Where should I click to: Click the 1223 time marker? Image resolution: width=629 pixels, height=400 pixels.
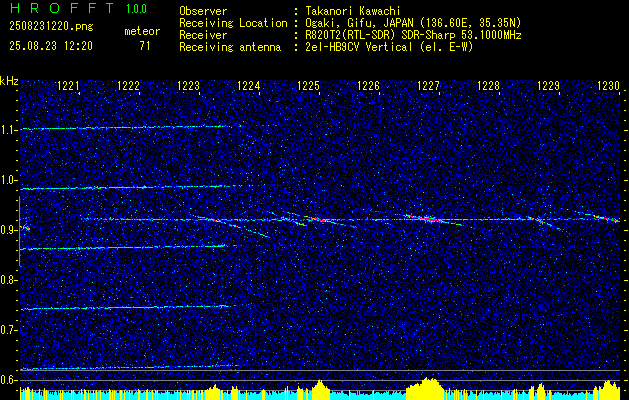189,86
